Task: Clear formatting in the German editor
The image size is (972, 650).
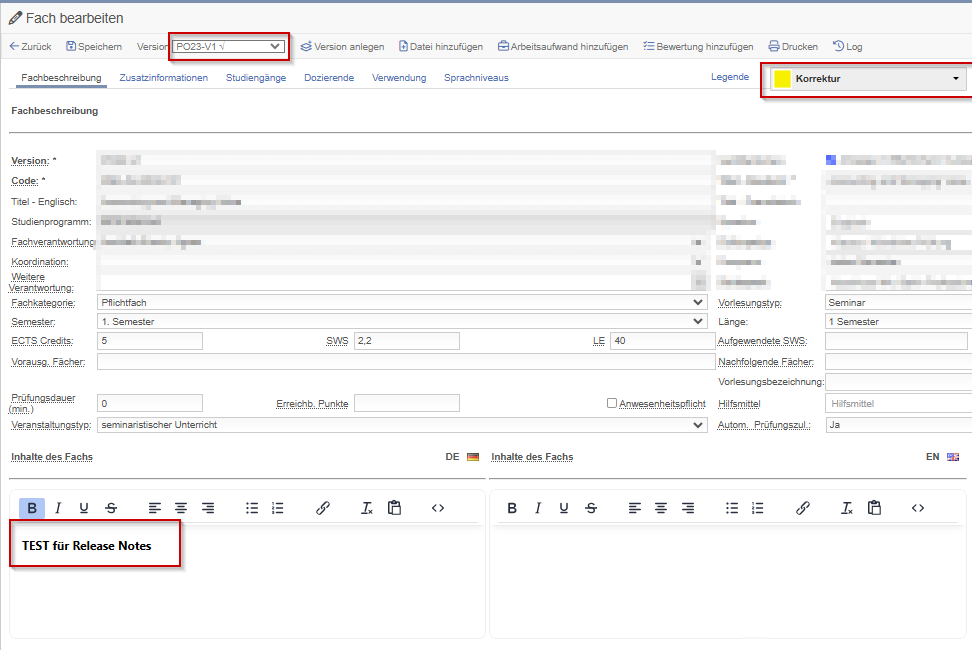Action: coord(367,508)
